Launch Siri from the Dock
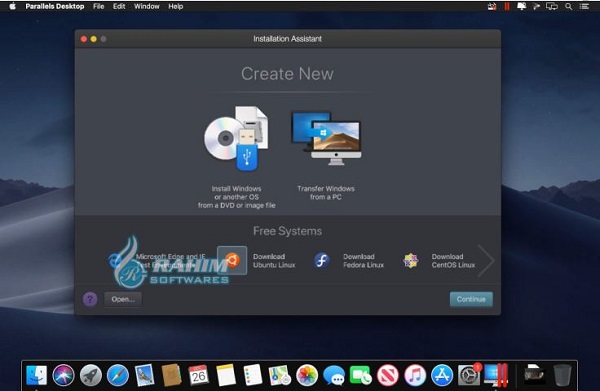The image size is (600, 391). click(64, 375)
